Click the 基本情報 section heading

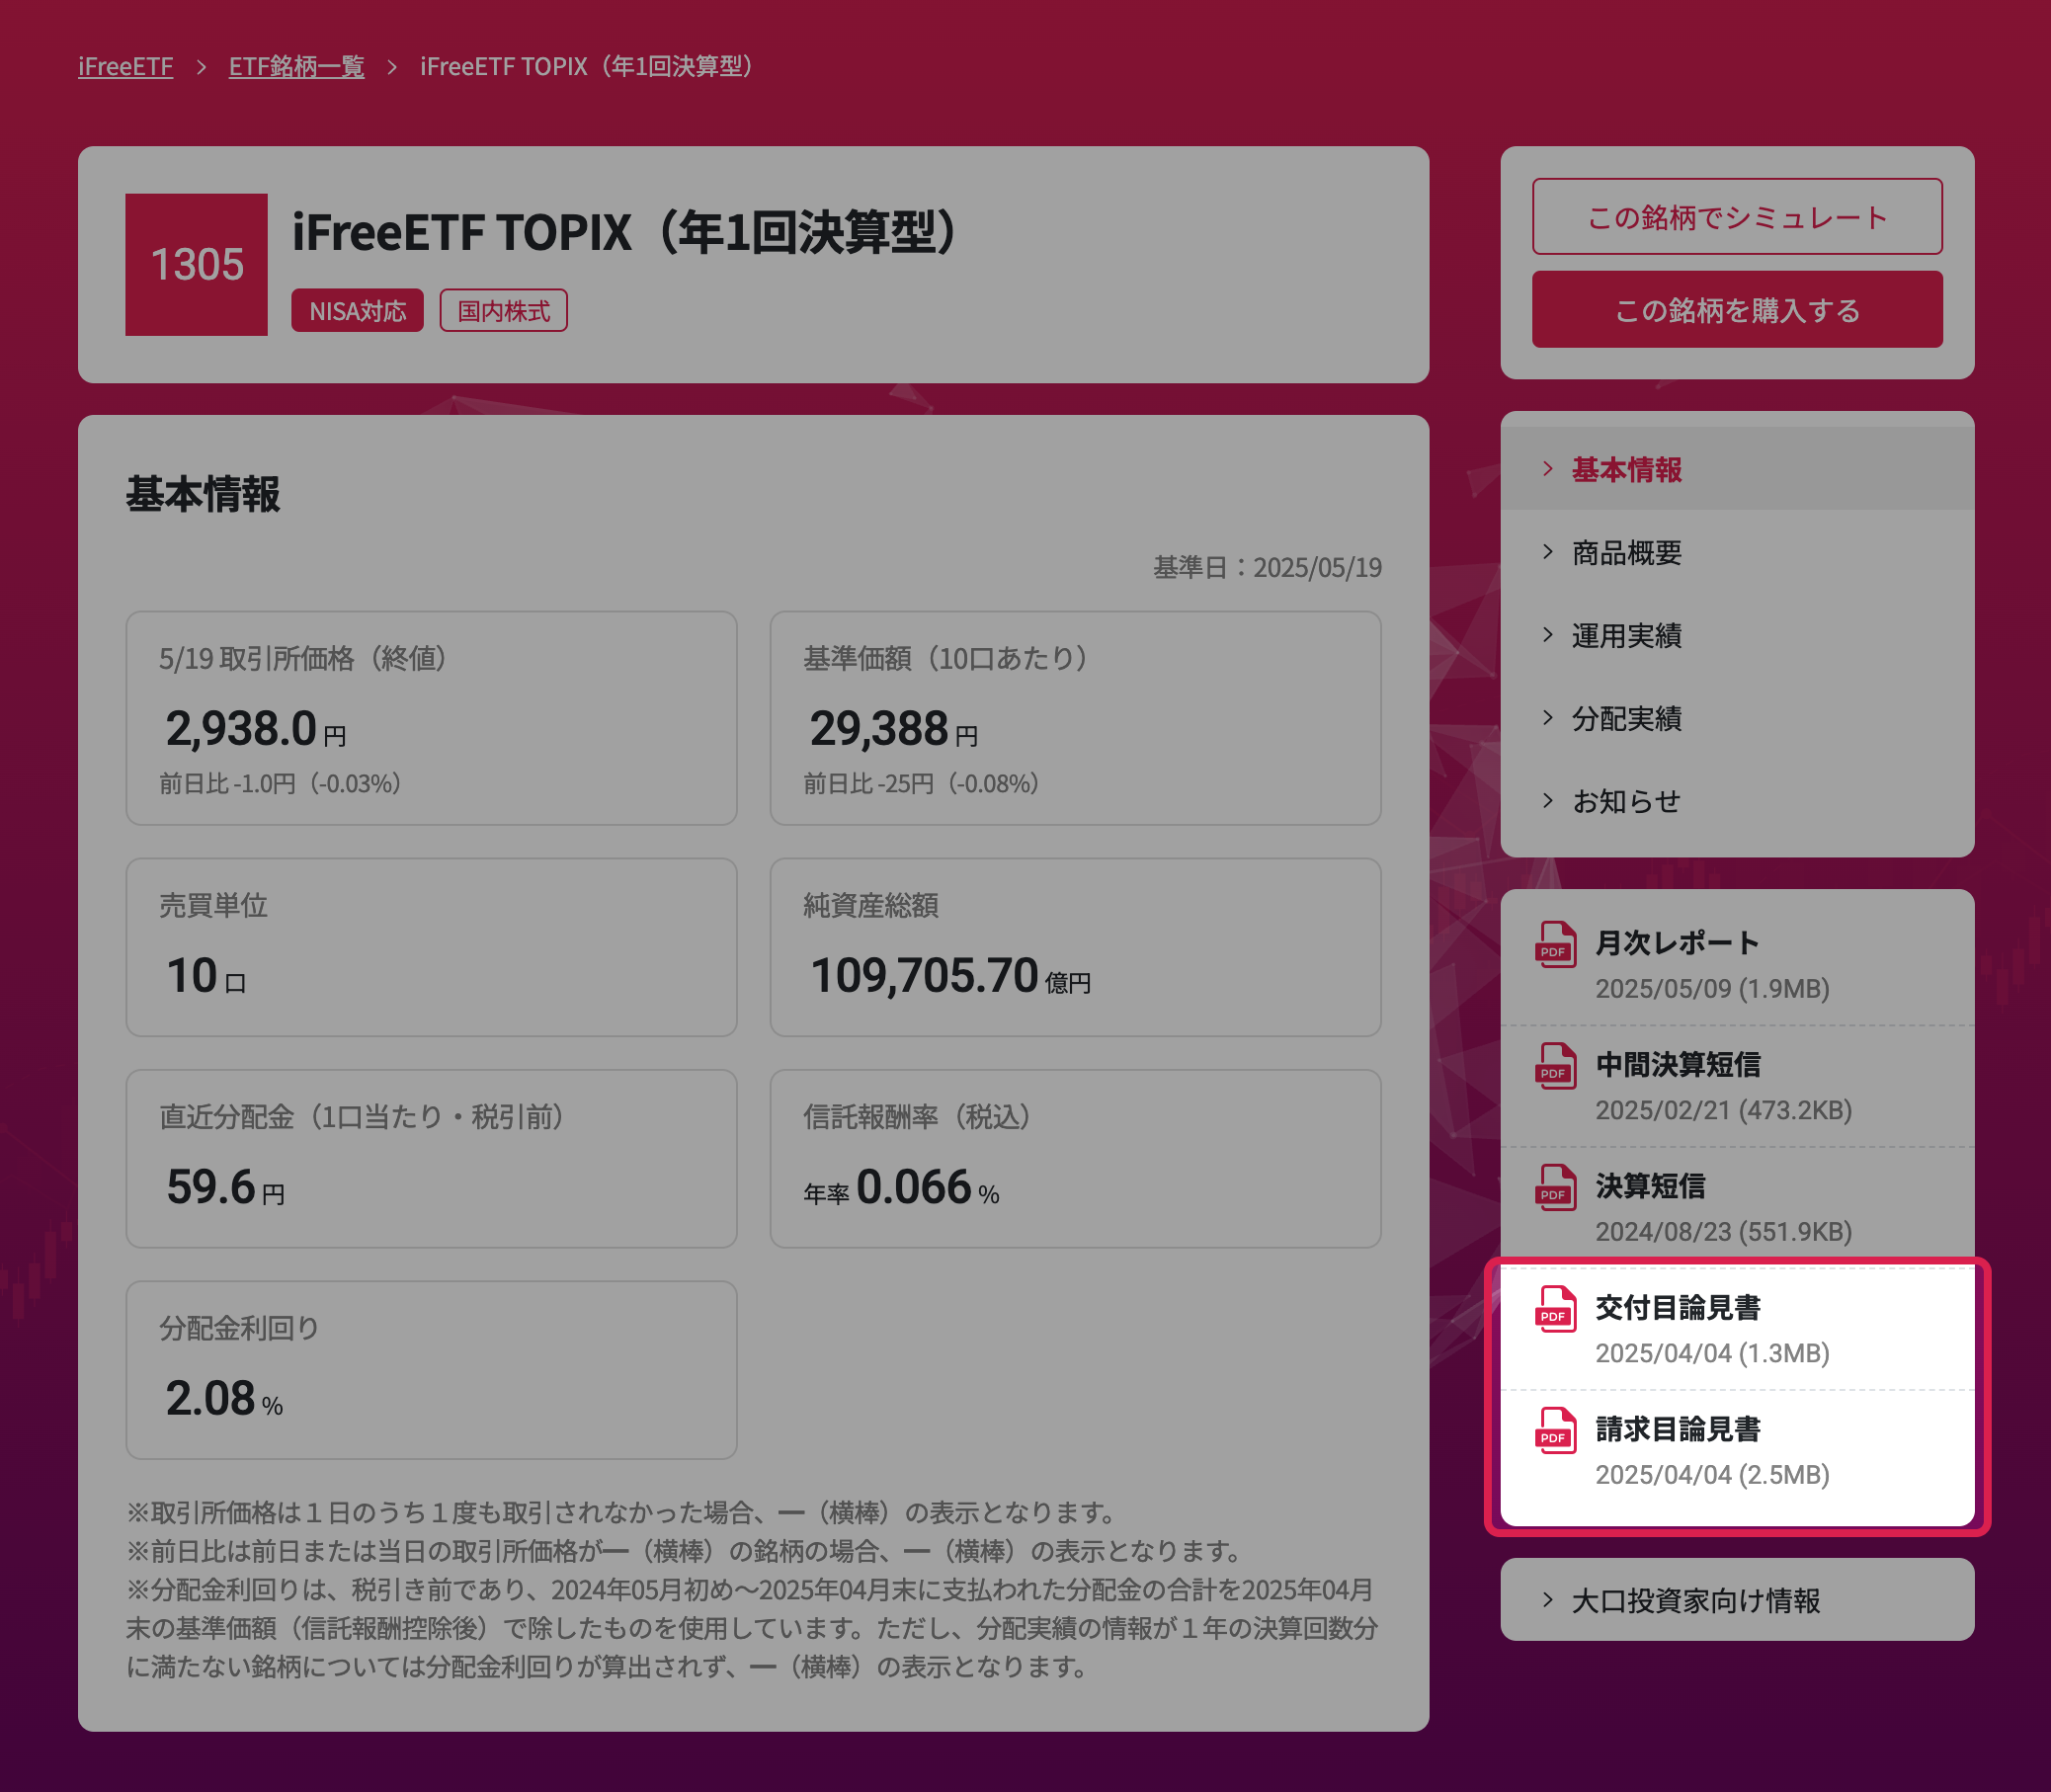[203, 494]
